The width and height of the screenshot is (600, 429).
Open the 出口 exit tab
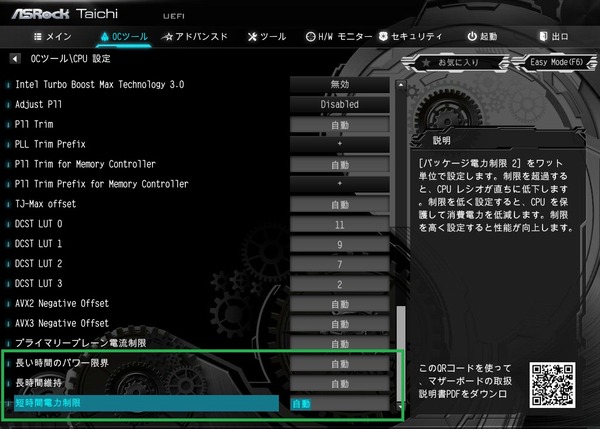click(x=552, y=37)
